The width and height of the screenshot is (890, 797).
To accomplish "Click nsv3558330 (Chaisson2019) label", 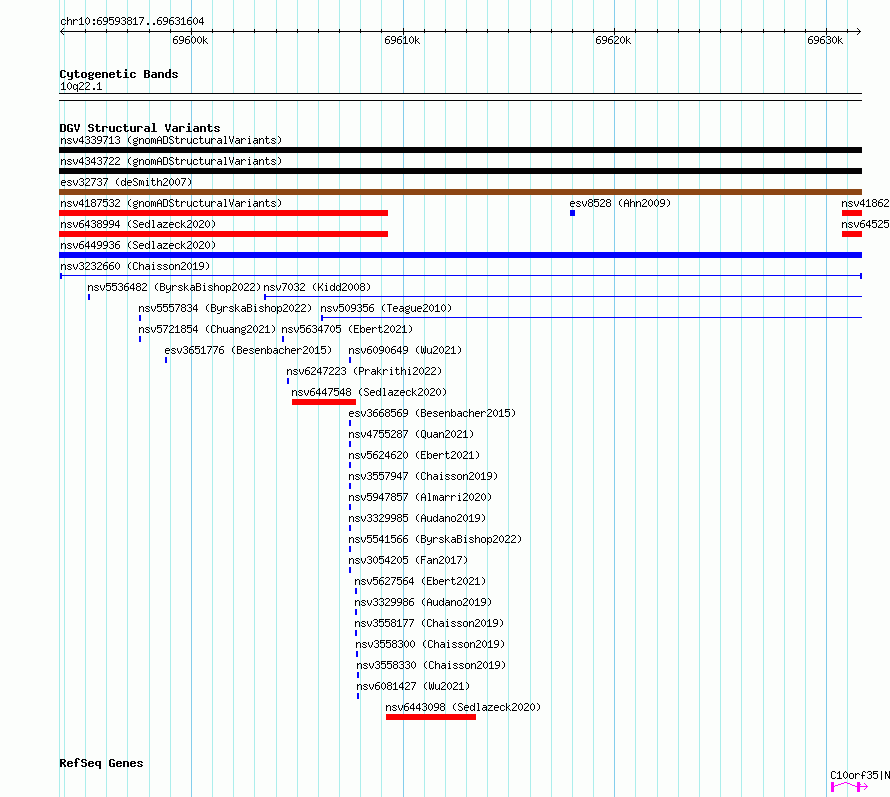I will tap(431, 665).
